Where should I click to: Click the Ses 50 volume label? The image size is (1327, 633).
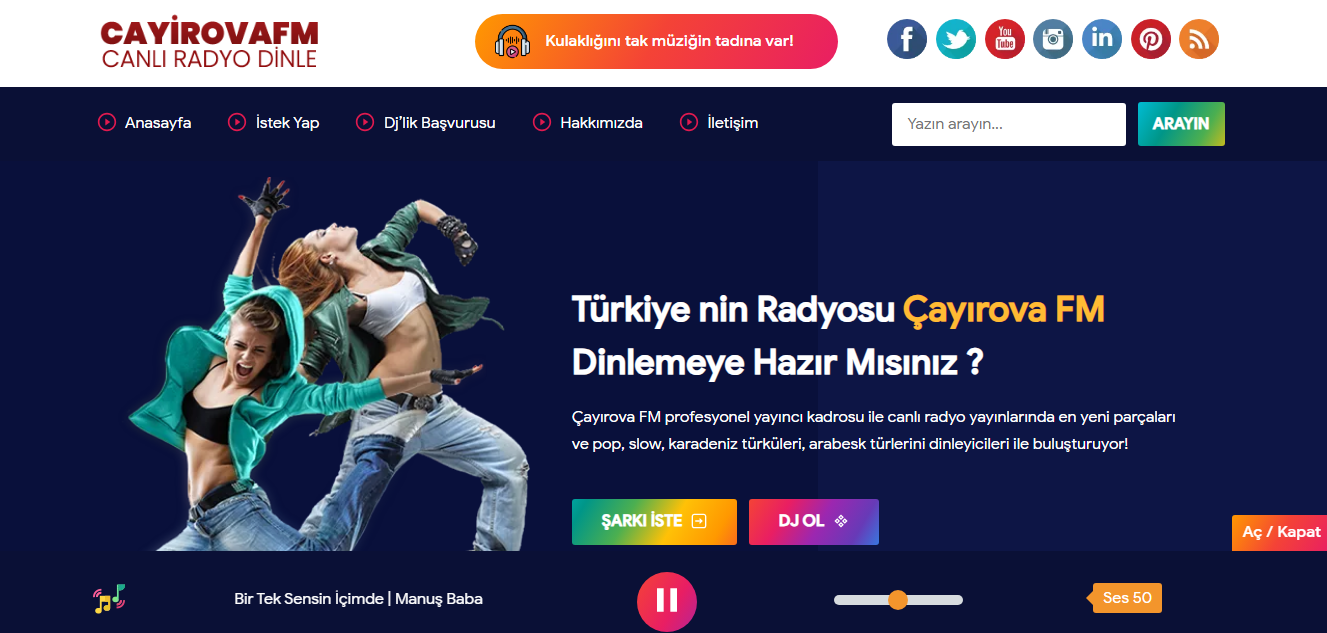coord(1127,598)
